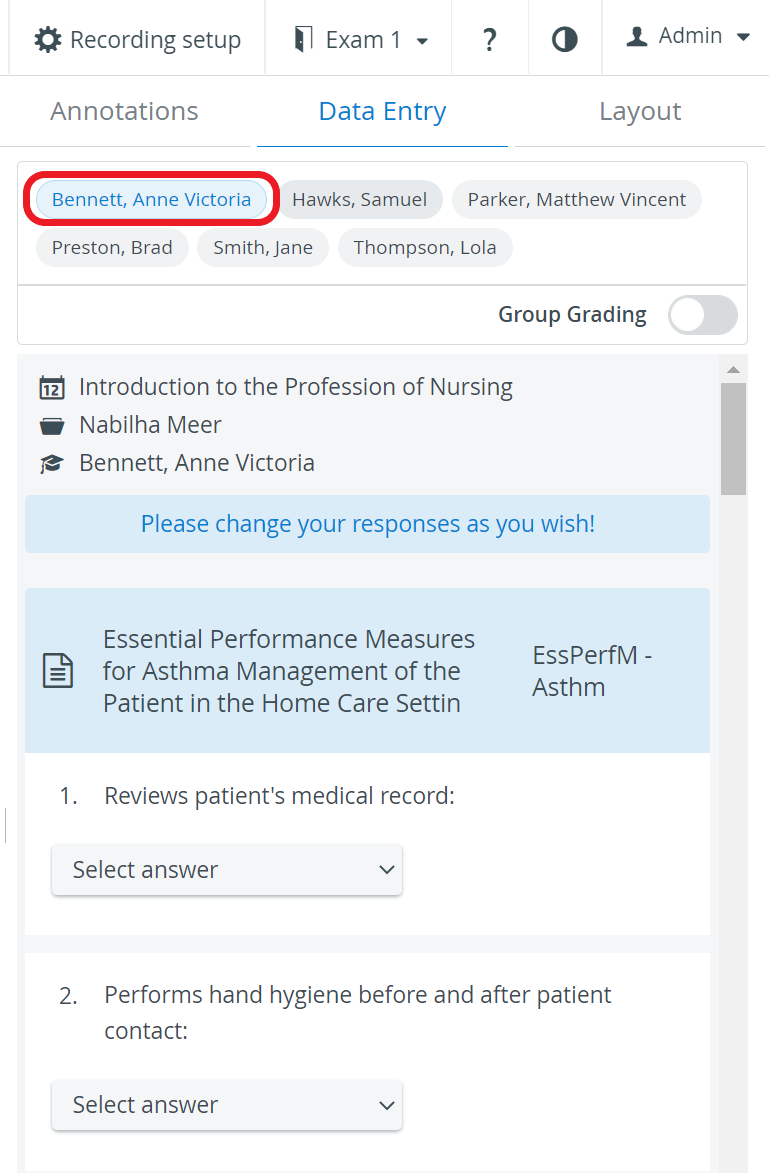Click the Admin user silhouette icon
The width and height of the screenshot is (769, 1173).
pyautogui.click(x=637, y=37)
